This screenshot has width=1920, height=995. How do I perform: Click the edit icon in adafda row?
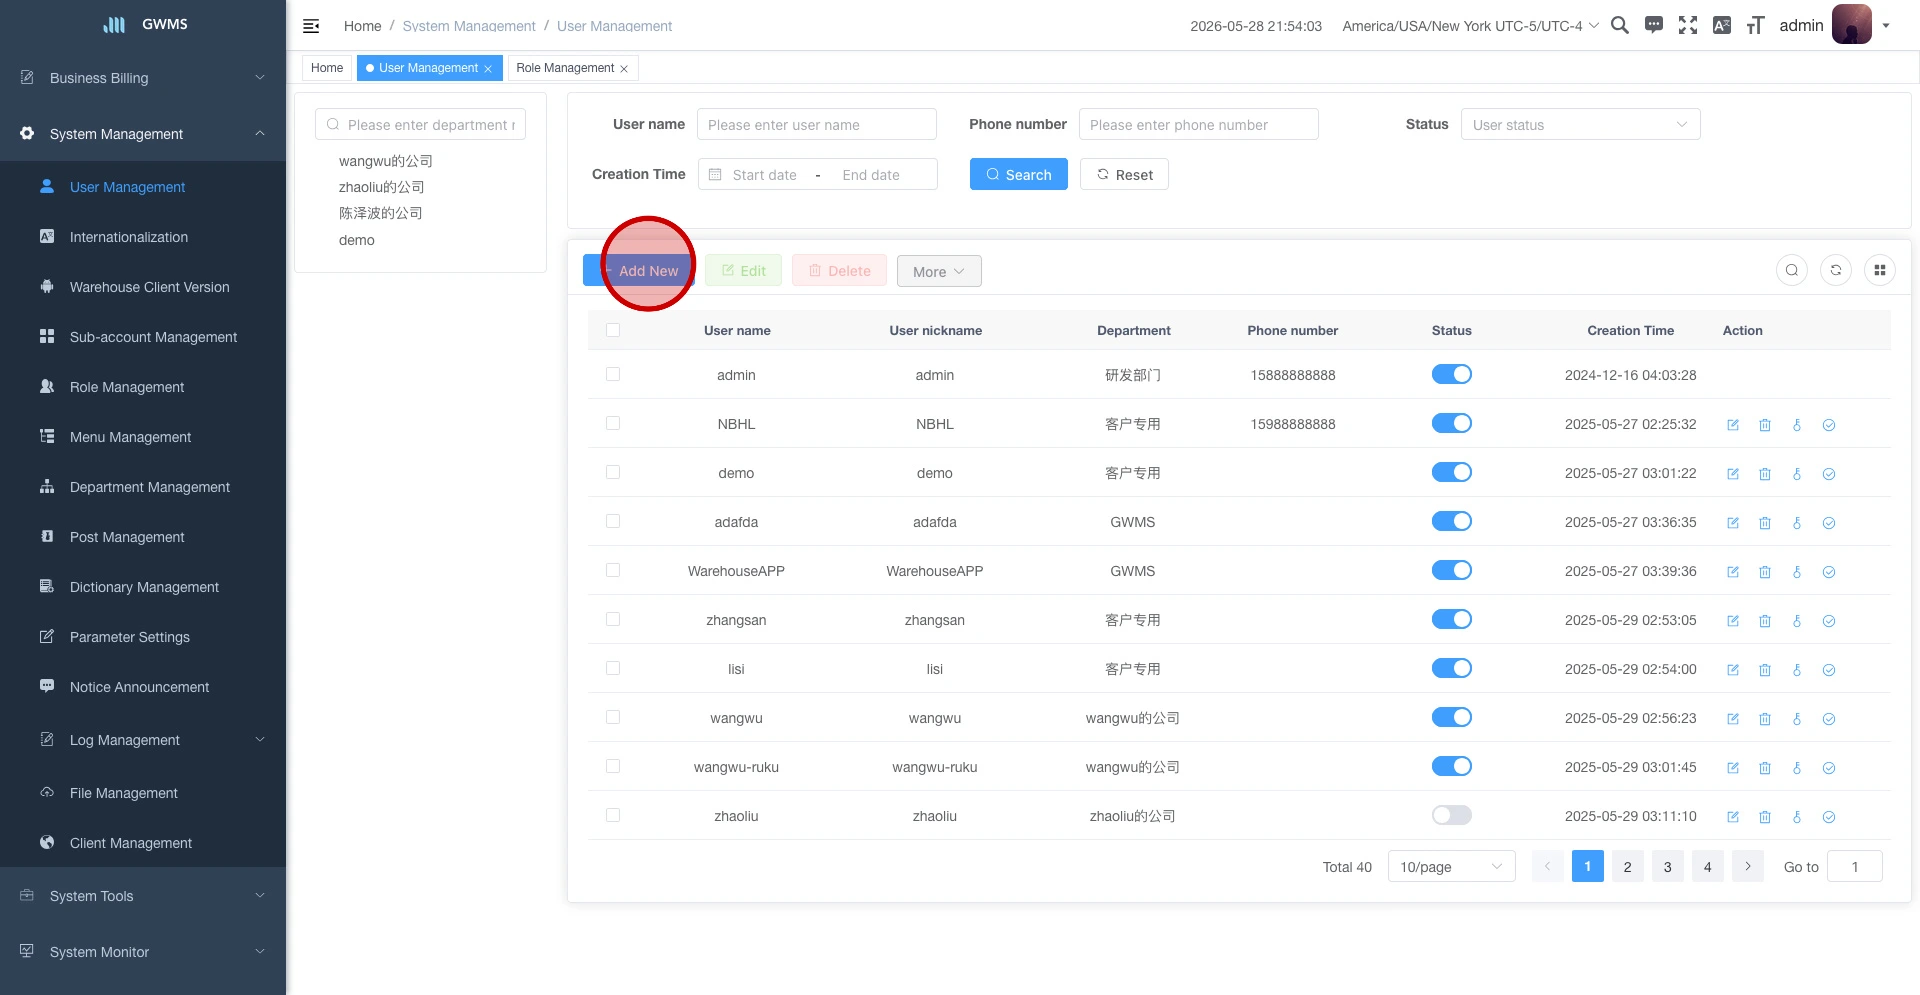coord(1733,523)
